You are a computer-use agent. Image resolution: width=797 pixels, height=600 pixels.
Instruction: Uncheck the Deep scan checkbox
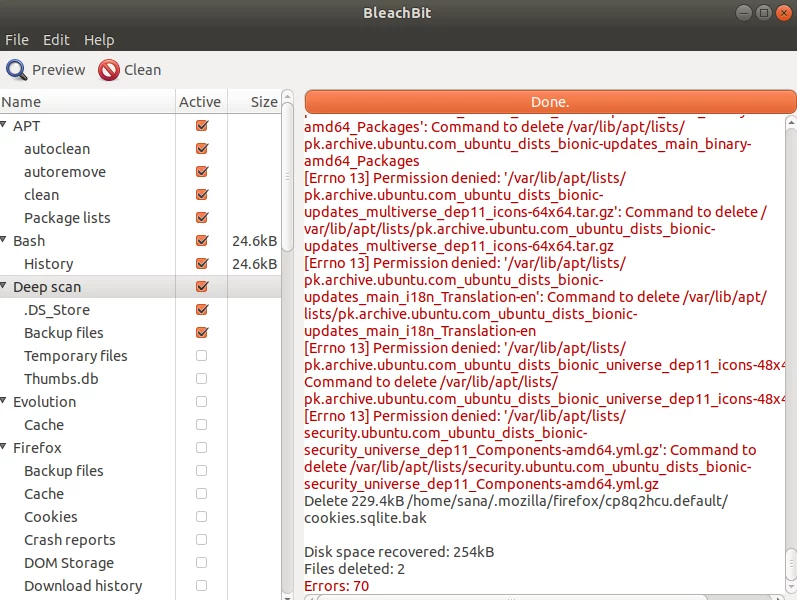click(x=202, y=287)
